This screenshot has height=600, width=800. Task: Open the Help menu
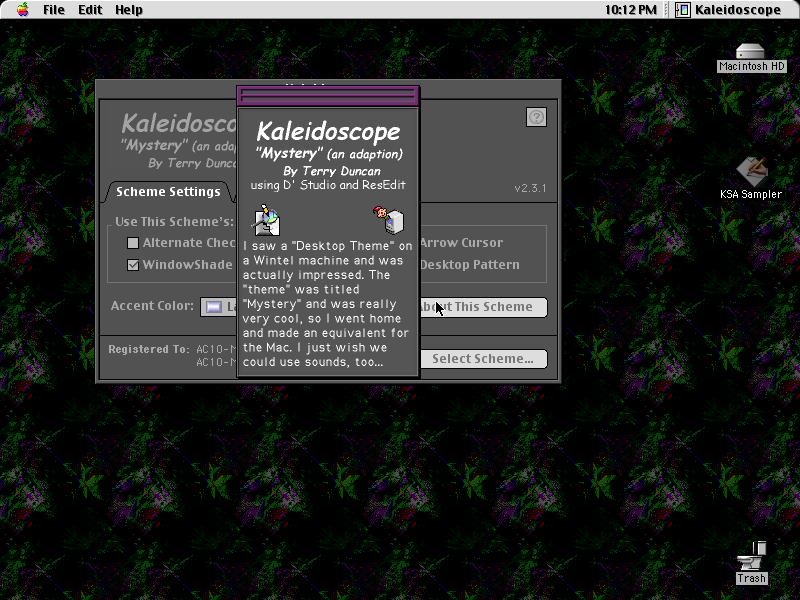coord(129,10)
